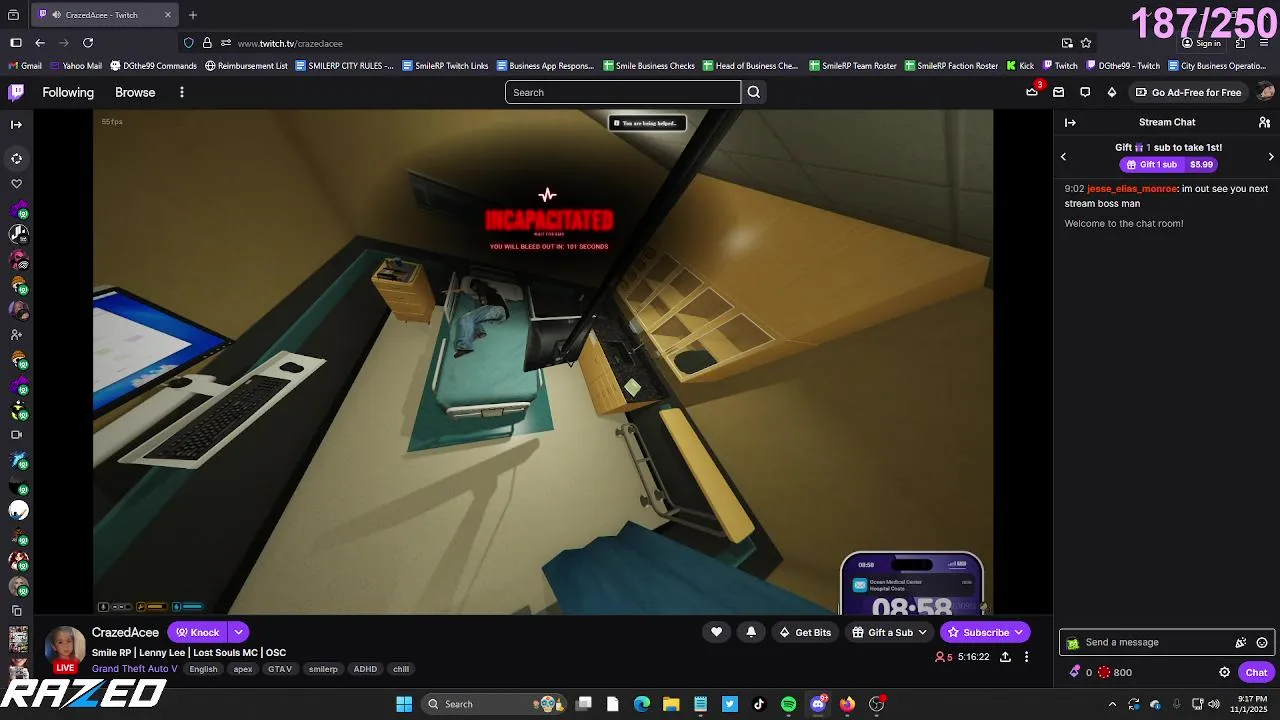
Task: Open the browser extensions icon
Action: 1240,43
